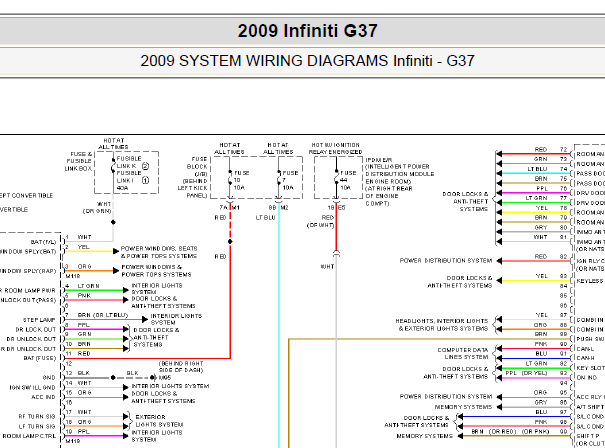Select "HOT W/ IGNITION RELAY ENERGIZED" text
The height and width of the screenshot is (448, 605).
[x=335, y=149]
